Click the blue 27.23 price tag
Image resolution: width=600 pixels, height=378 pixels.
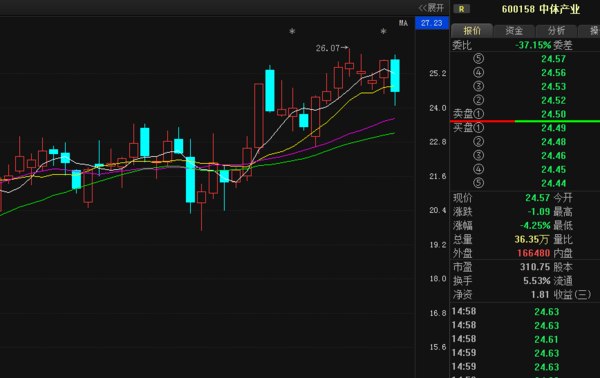pyautogui.click(x=432, y=23)
